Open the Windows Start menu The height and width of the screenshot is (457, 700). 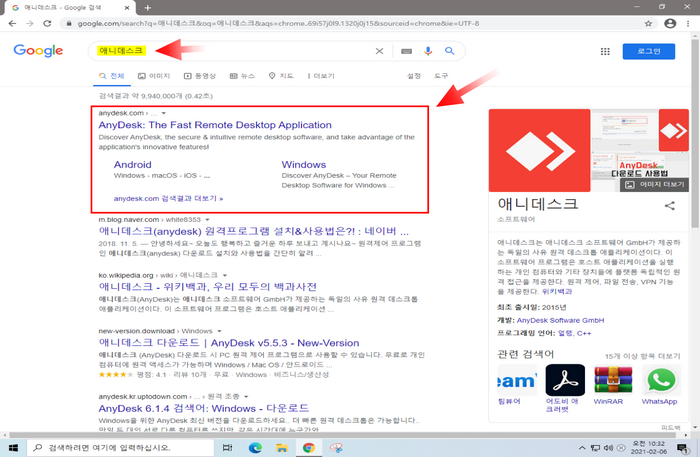(13, 448)
